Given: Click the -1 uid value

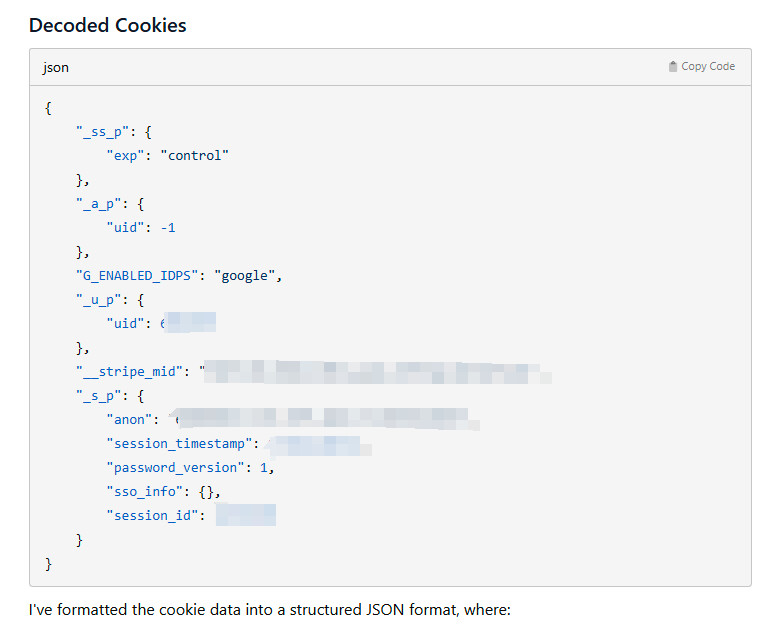Looking at the screenshot, I should [x=168, y=228].
